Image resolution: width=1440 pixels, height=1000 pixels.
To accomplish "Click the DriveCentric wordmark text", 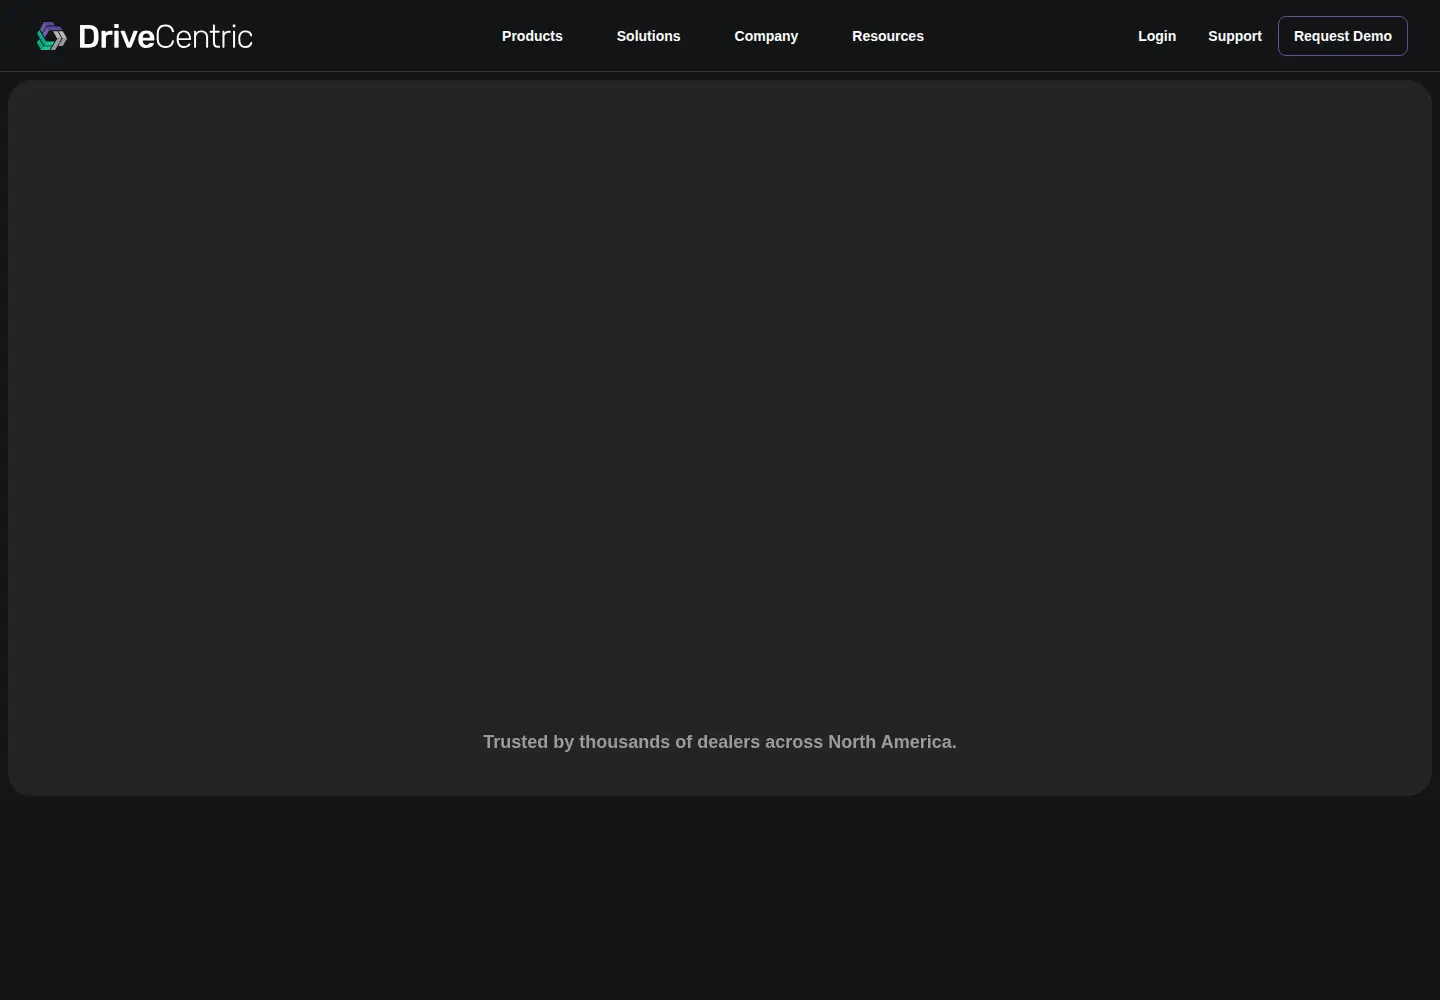I will 165,37.
